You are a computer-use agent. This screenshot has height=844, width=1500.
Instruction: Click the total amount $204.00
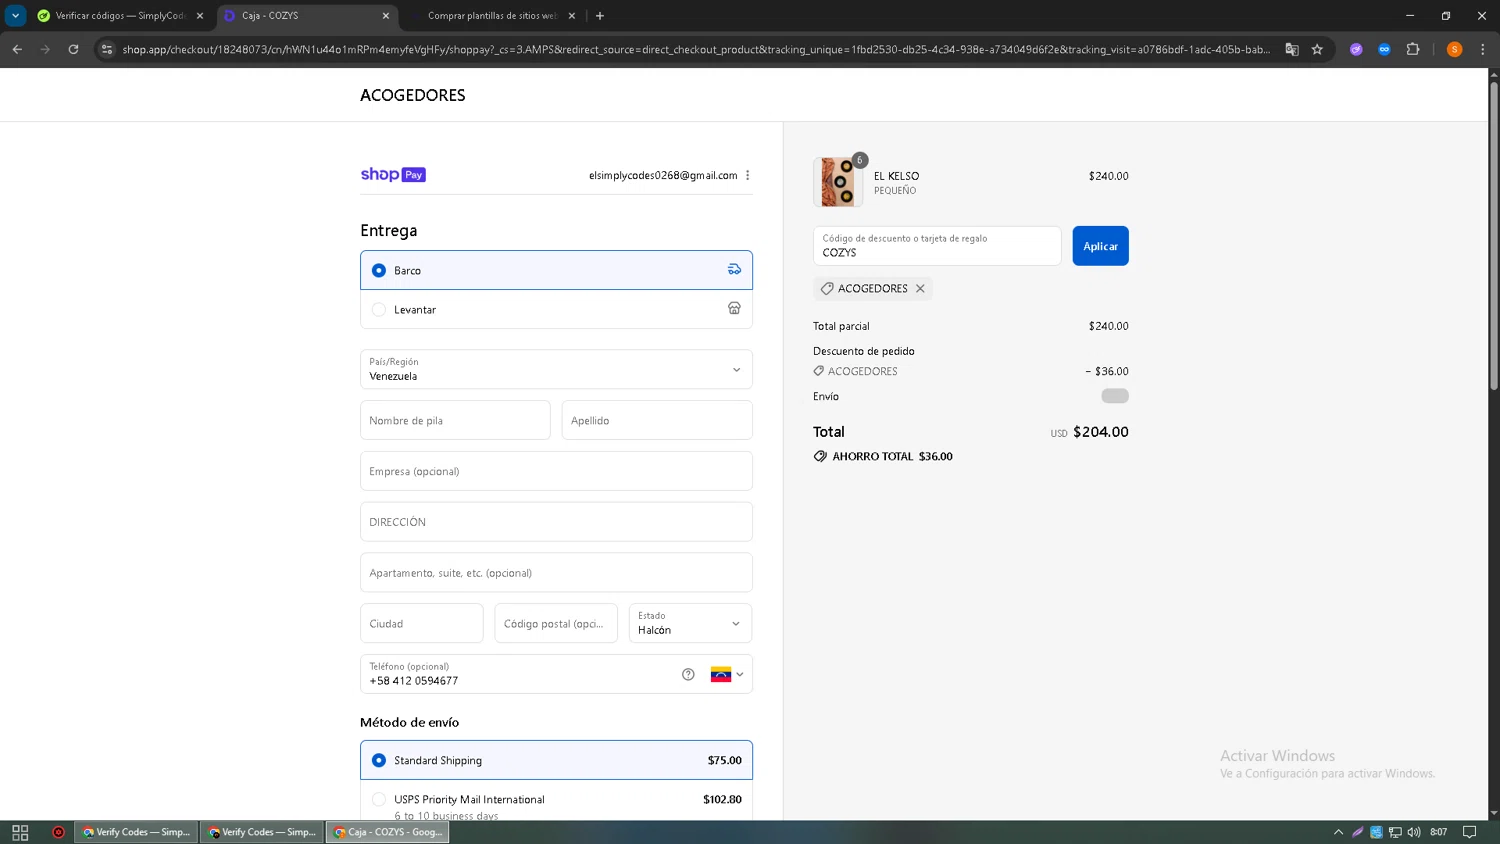coord(1100,432)
